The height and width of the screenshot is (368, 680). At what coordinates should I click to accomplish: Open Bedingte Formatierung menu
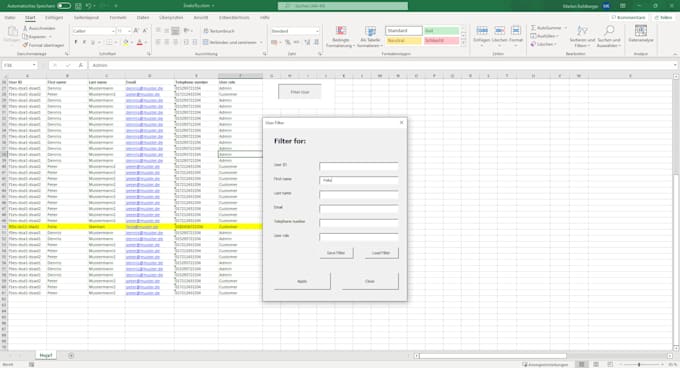pyautogui.click(x=340, y=36)
